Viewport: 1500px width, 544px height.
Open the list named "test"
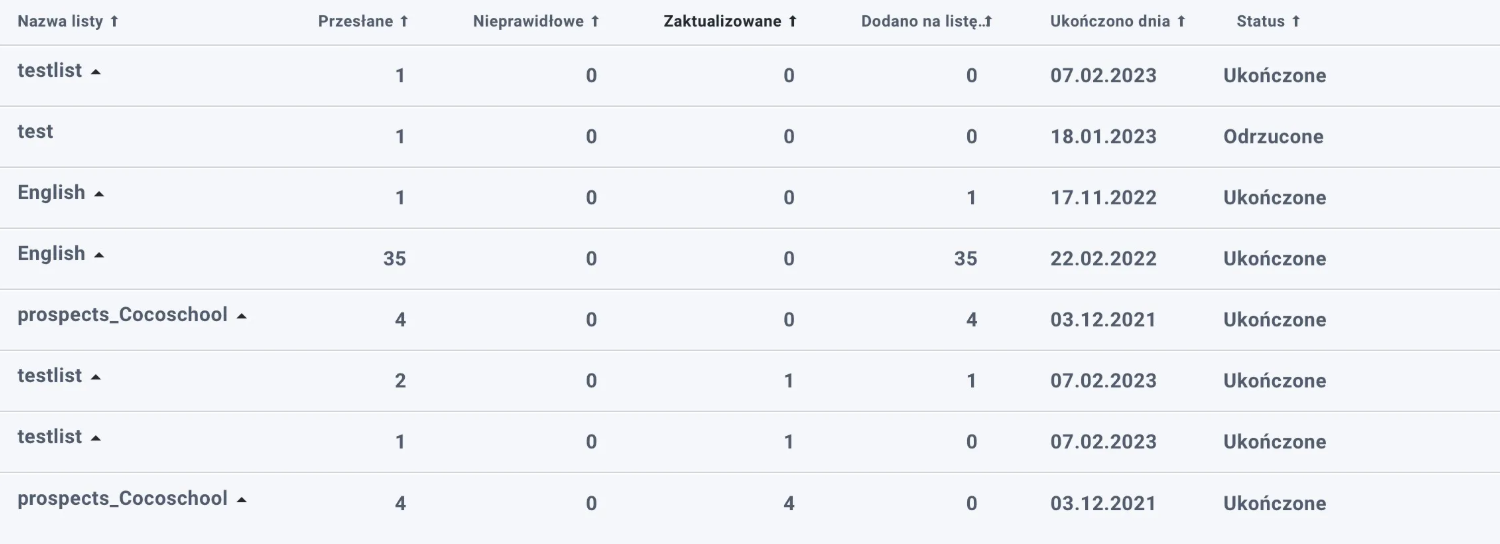pos(36,132)
